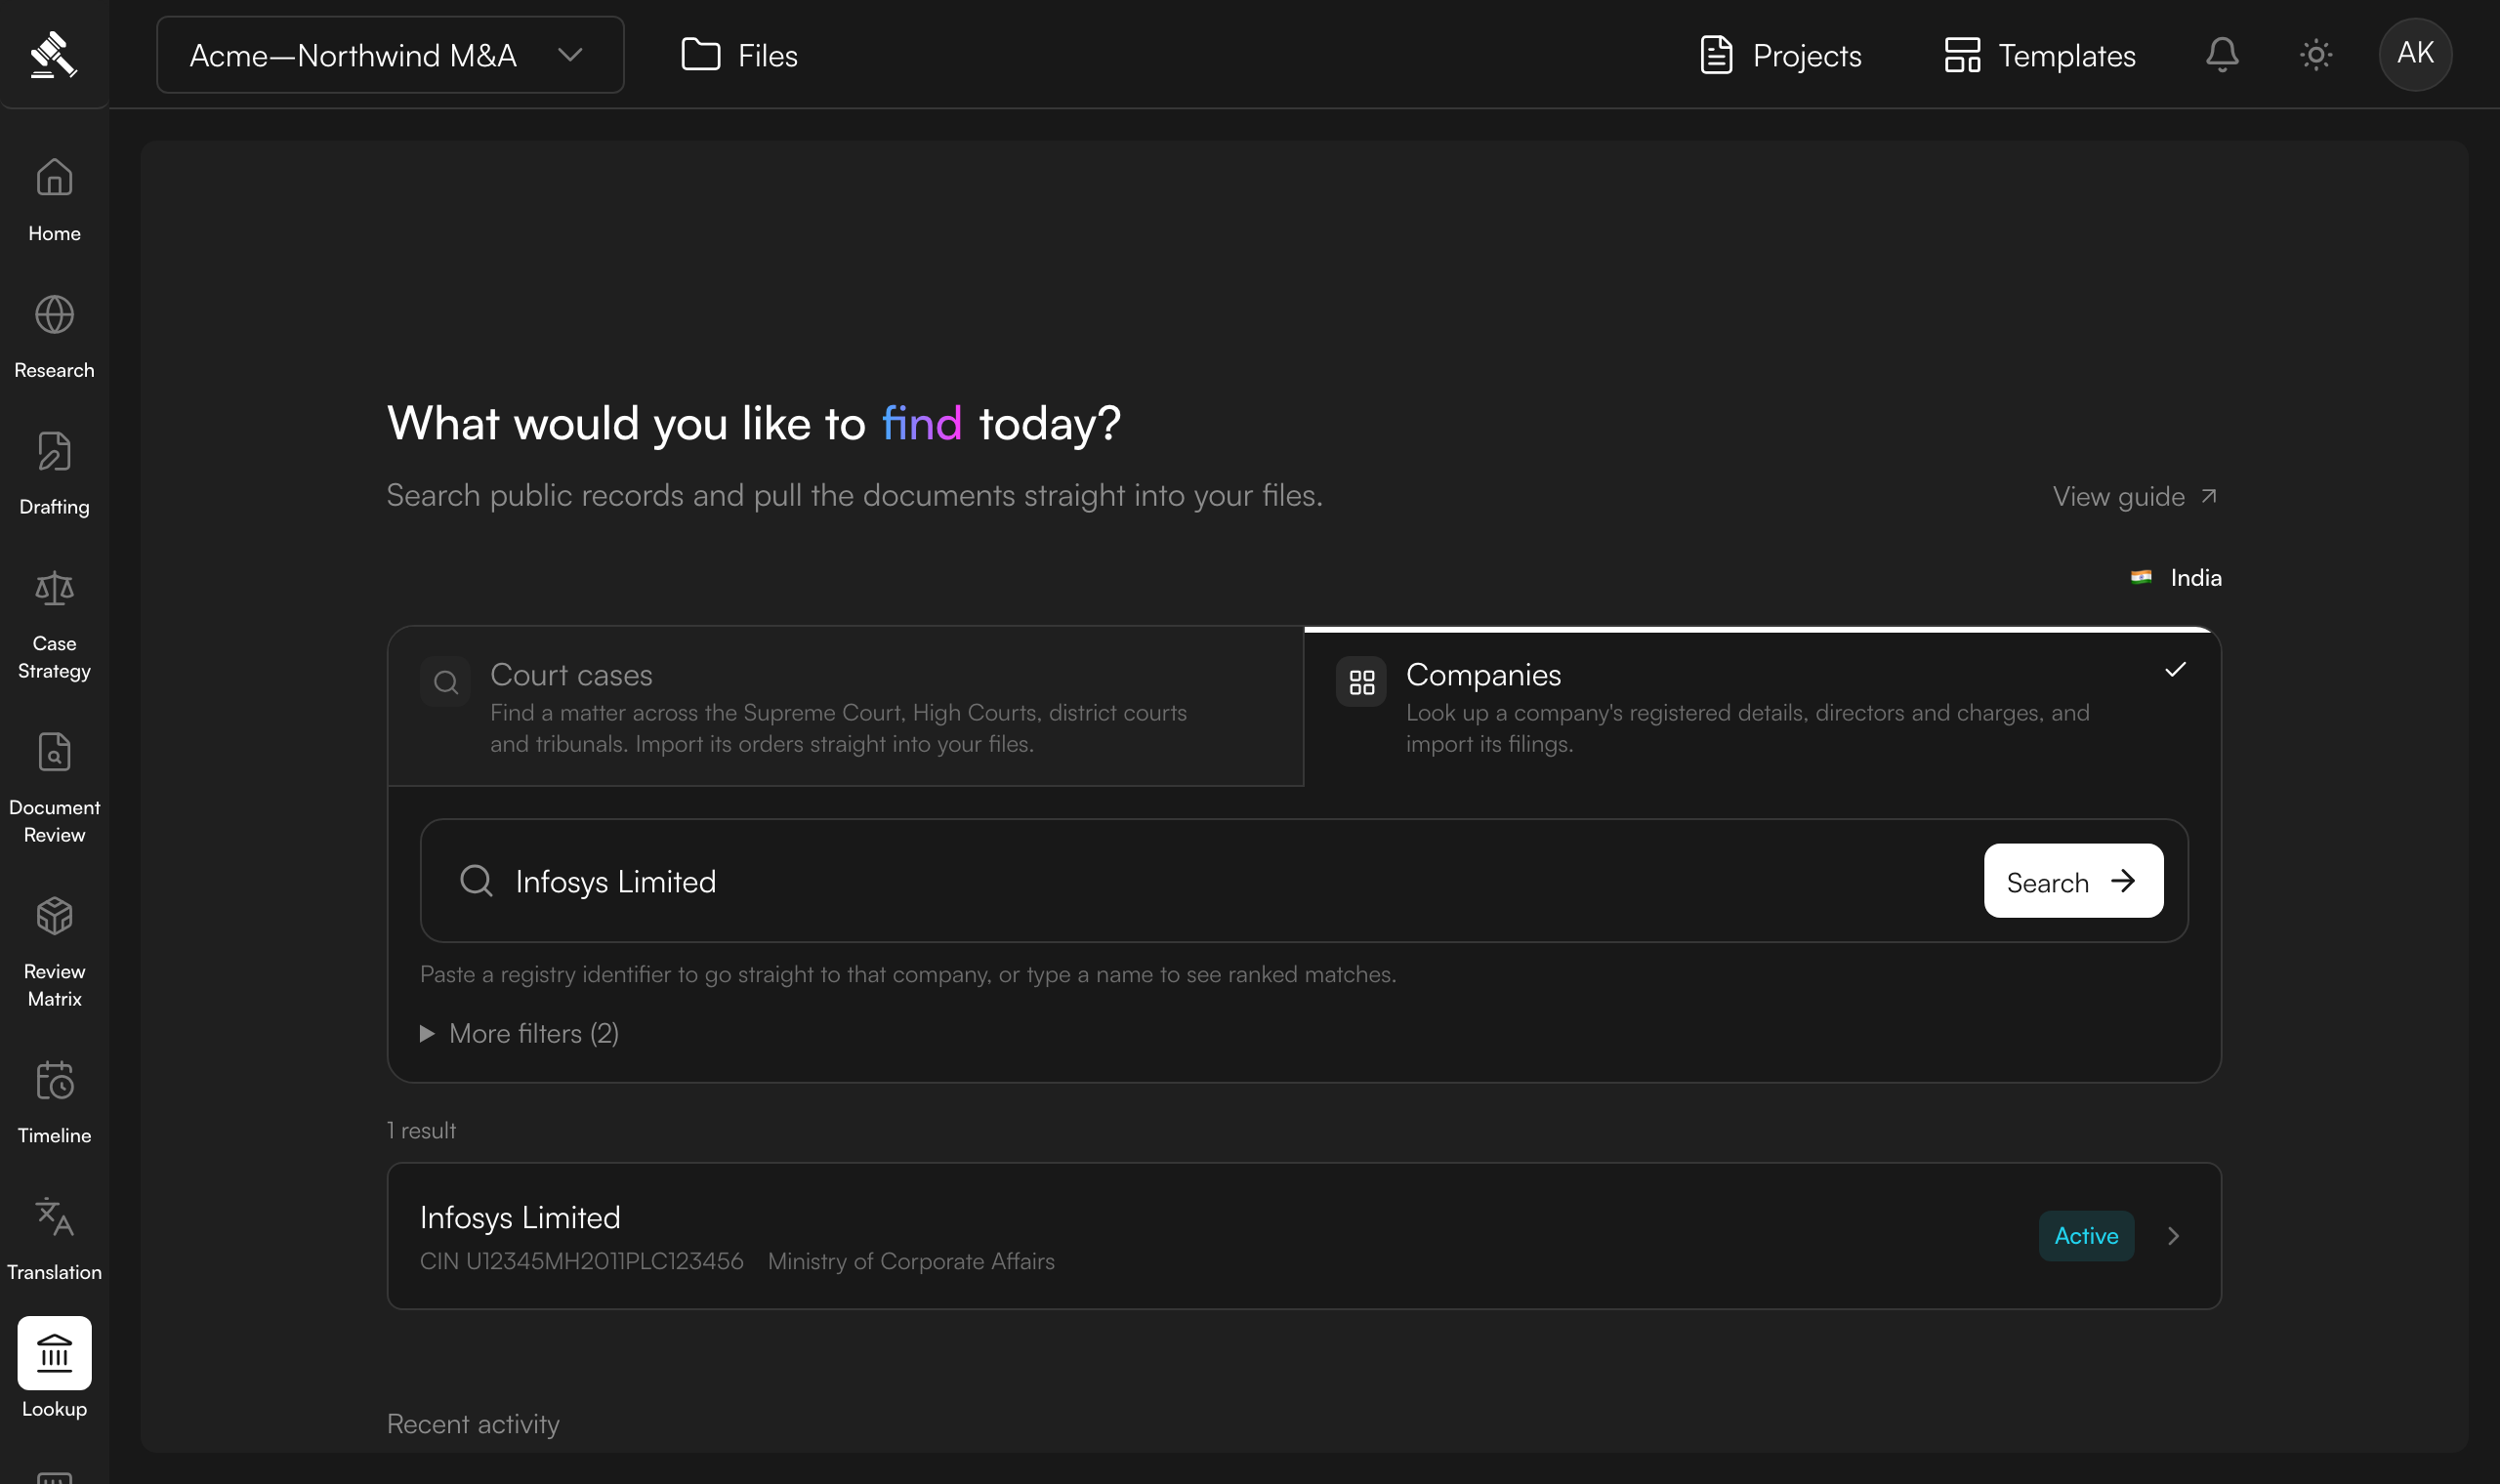Screen dimensions: 2500x1484
Task: Toggle the light/dark theme
Action: [x=2316, y=54]
